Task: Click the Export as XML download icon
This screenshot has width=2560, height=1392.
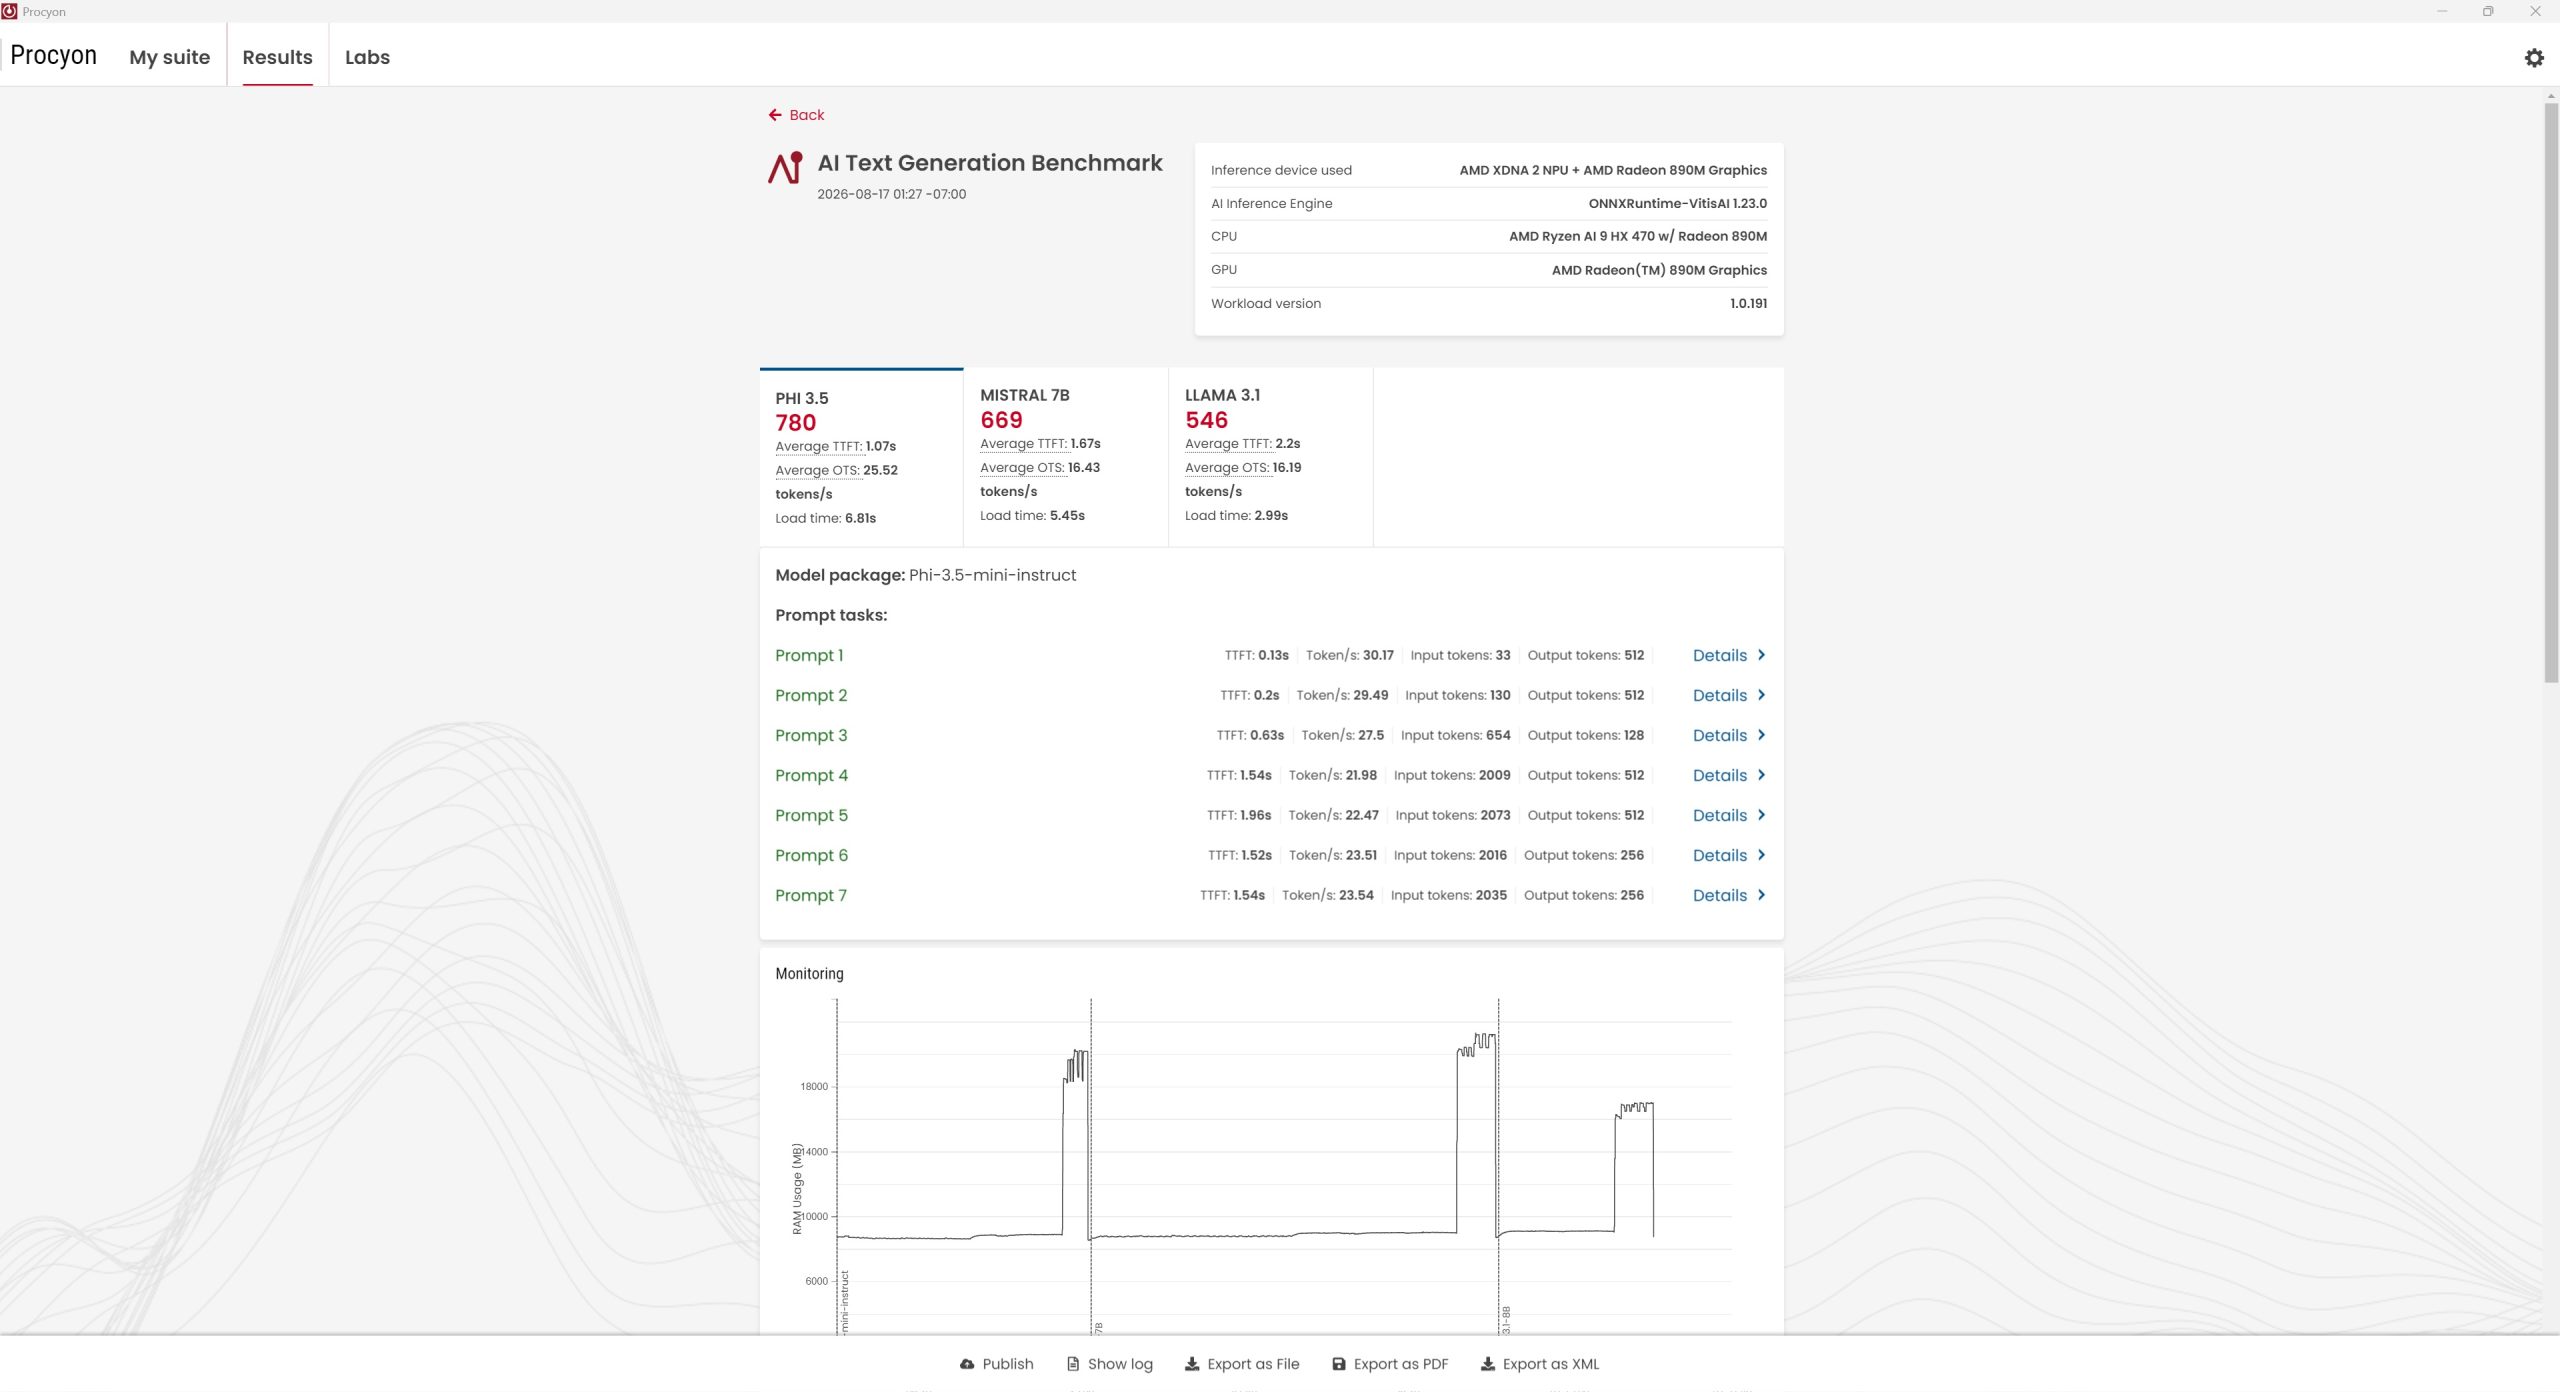Action: [x=1488, y=1364]
